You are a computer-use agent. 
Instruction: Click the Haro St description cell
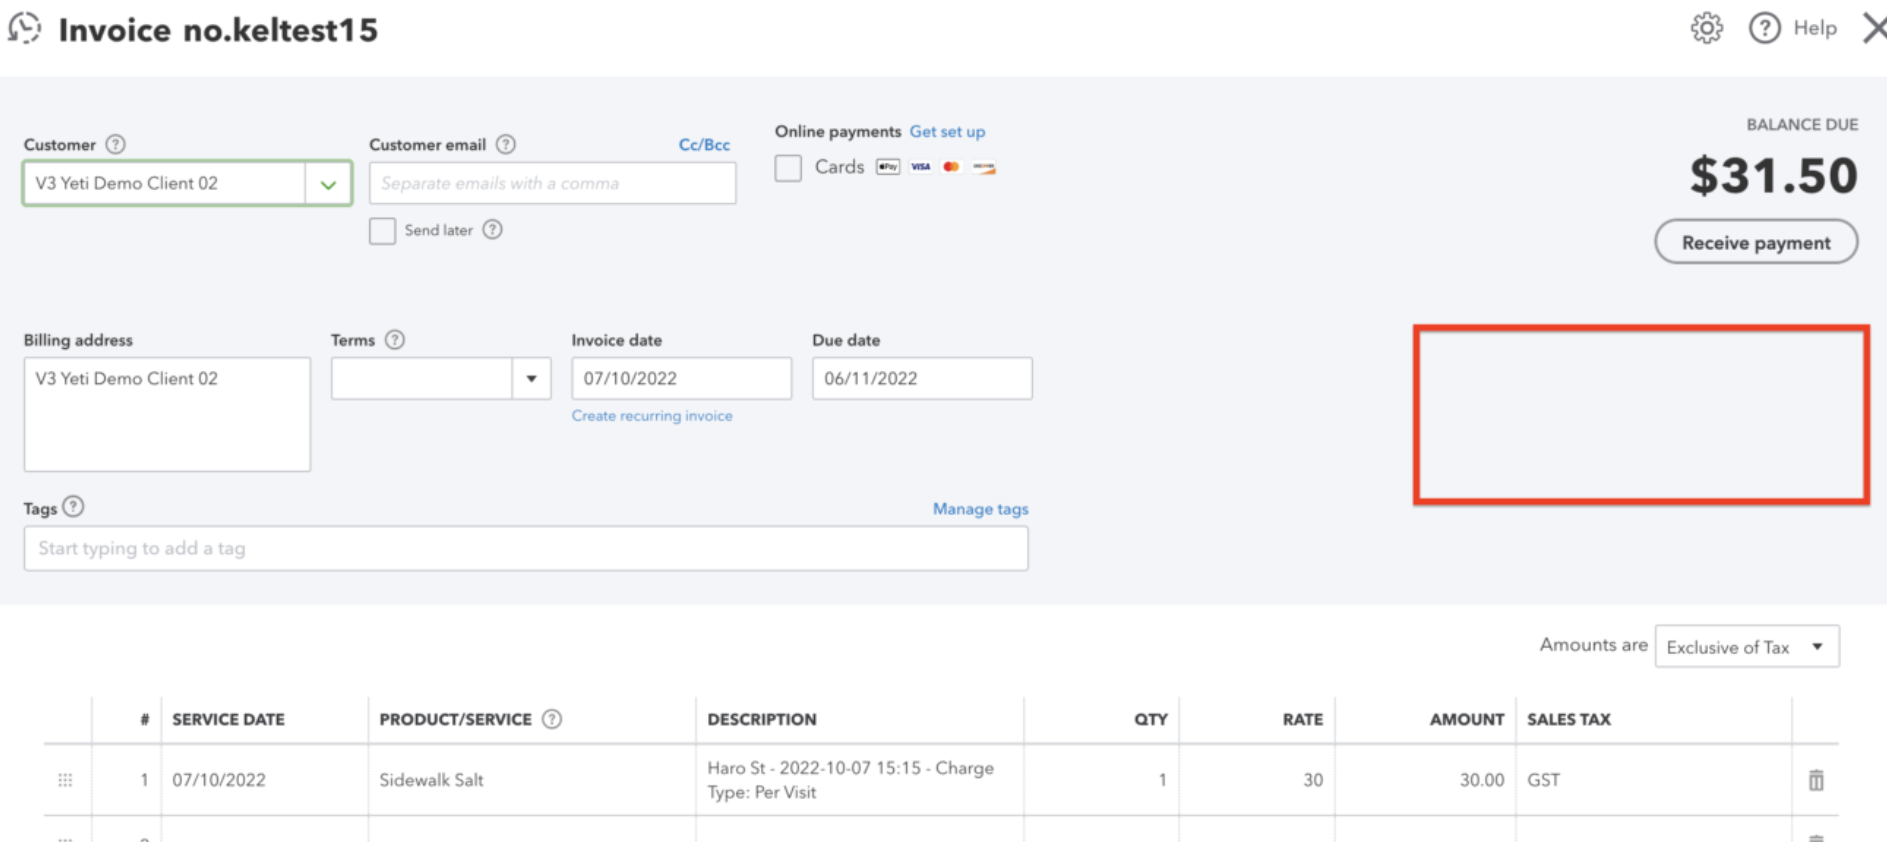859,780
